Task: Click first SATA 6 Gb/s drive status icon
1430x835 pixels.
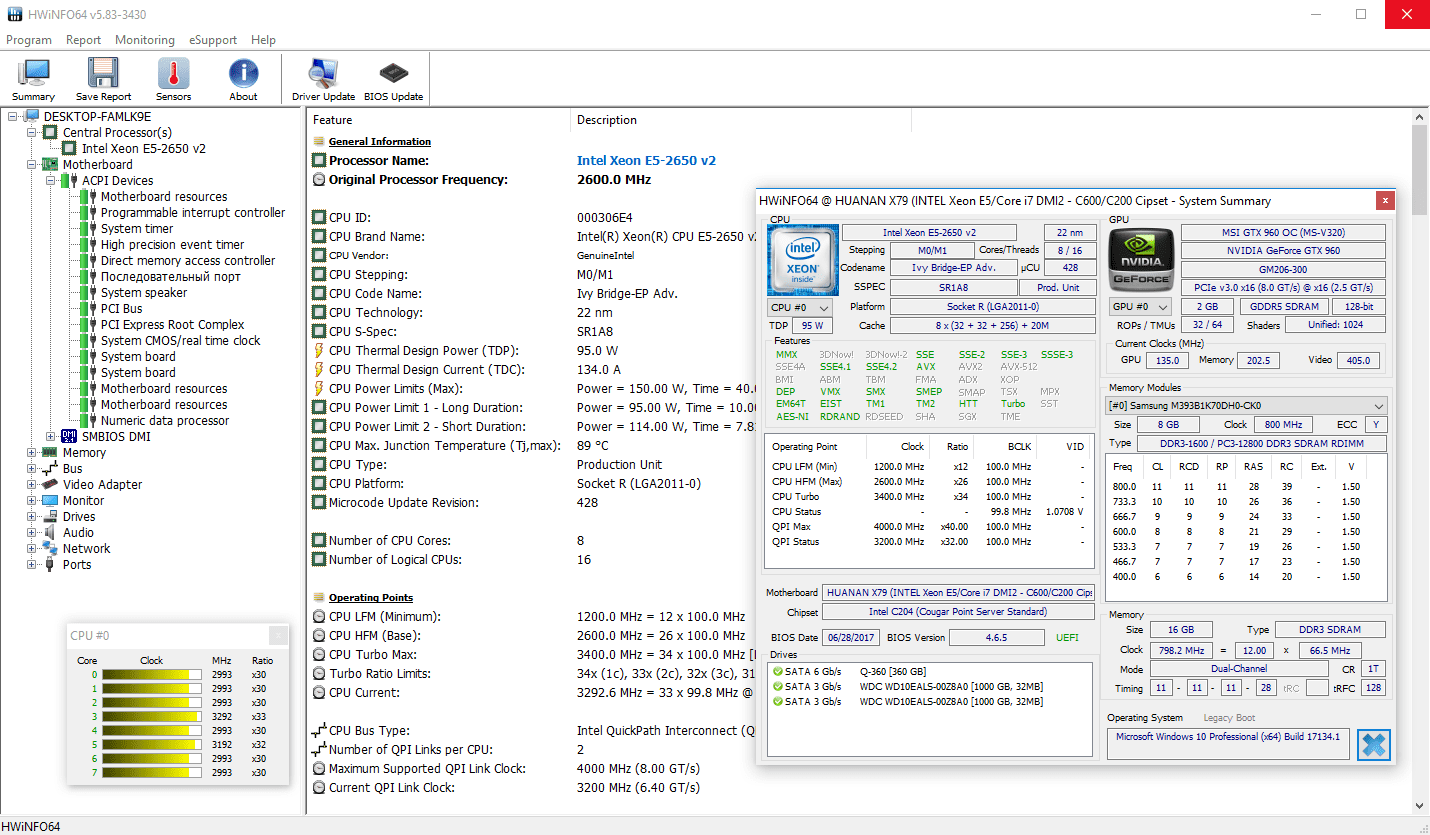Action: coord(778,672)
